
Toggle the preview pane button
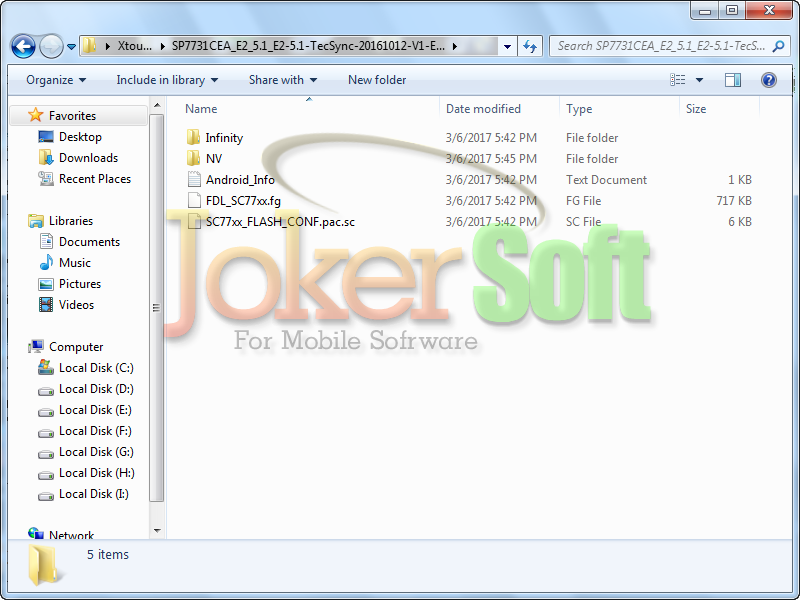(733, 80)
